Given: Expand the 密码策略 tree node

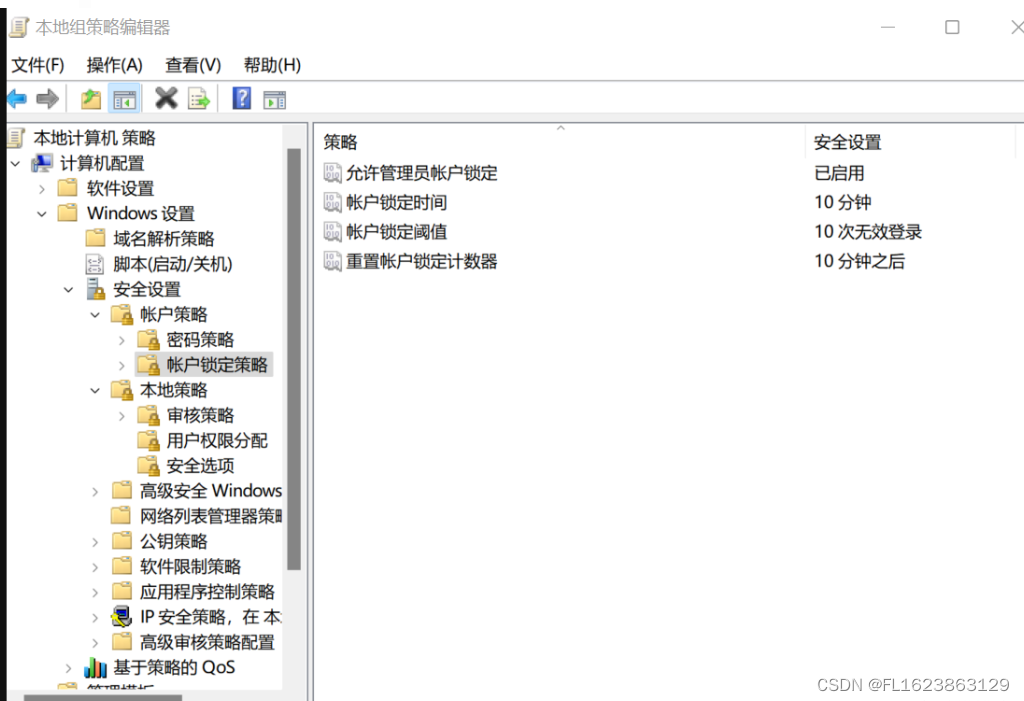Looking at the screenshot, I should (122, 340).
